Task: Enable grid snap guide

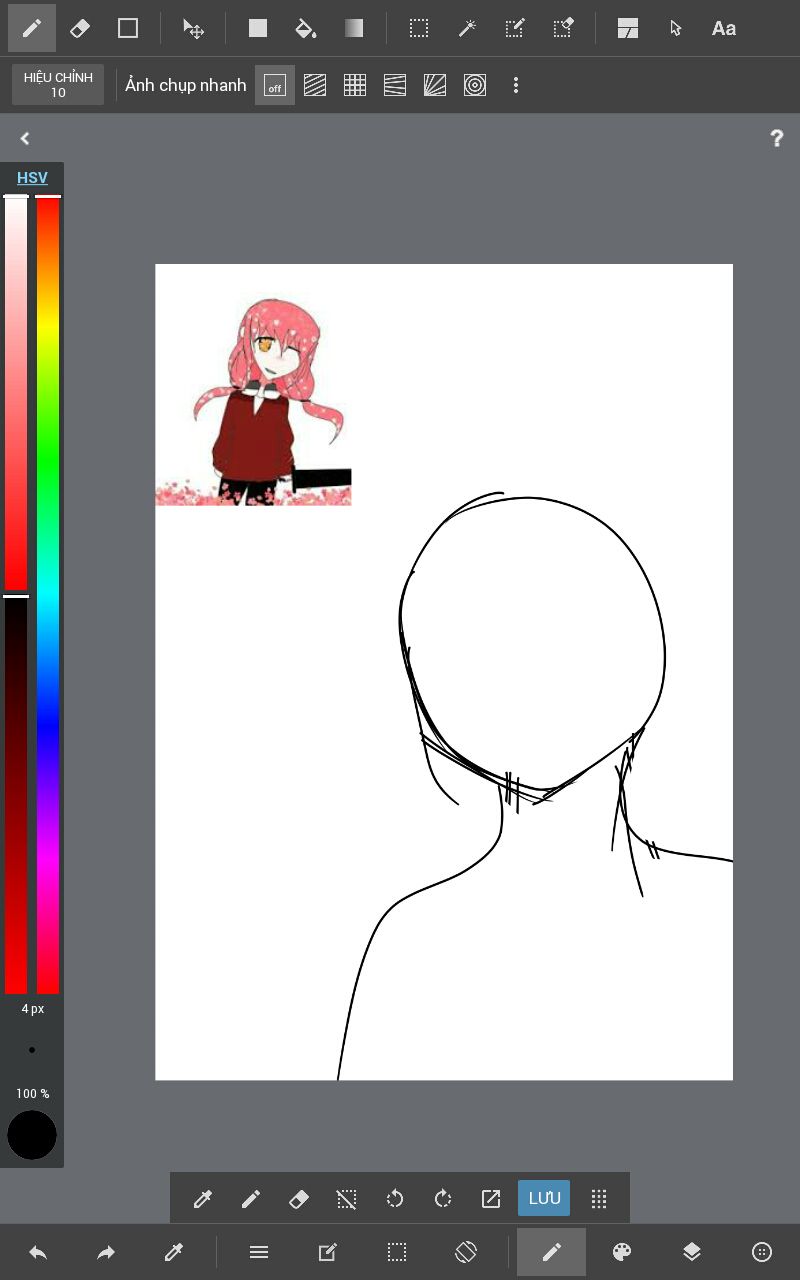Action: [355, 85]
